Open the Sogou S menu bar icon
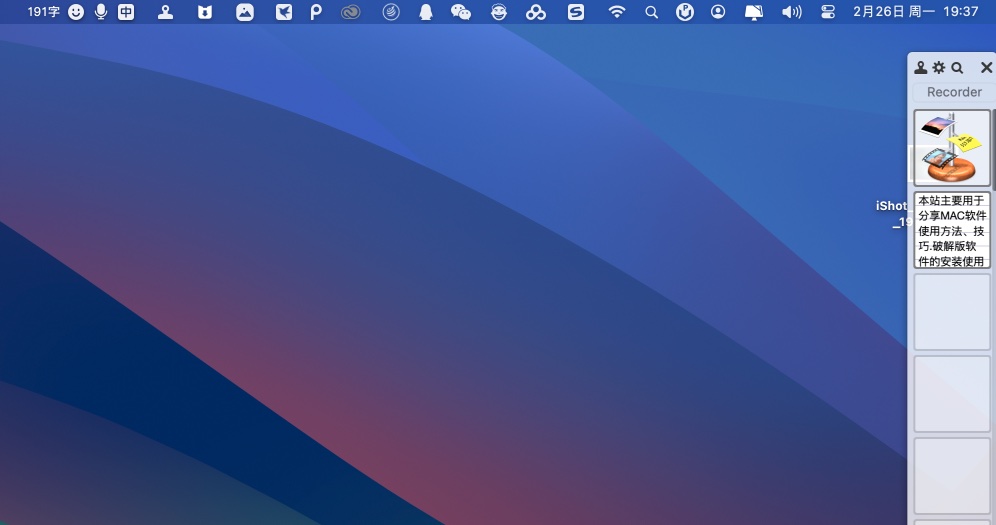Image resolution: width=996 pixels, height=525 pixels. click(575, 12)
